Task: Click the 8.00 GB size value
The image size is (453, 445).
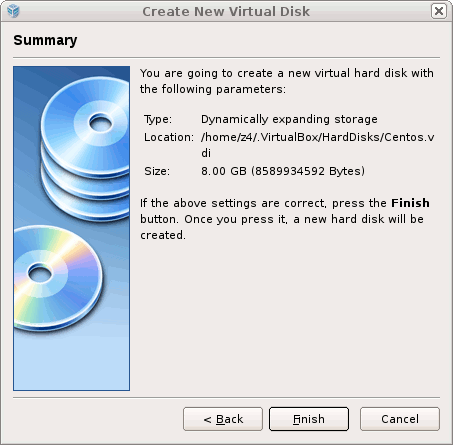Action: 283,171
